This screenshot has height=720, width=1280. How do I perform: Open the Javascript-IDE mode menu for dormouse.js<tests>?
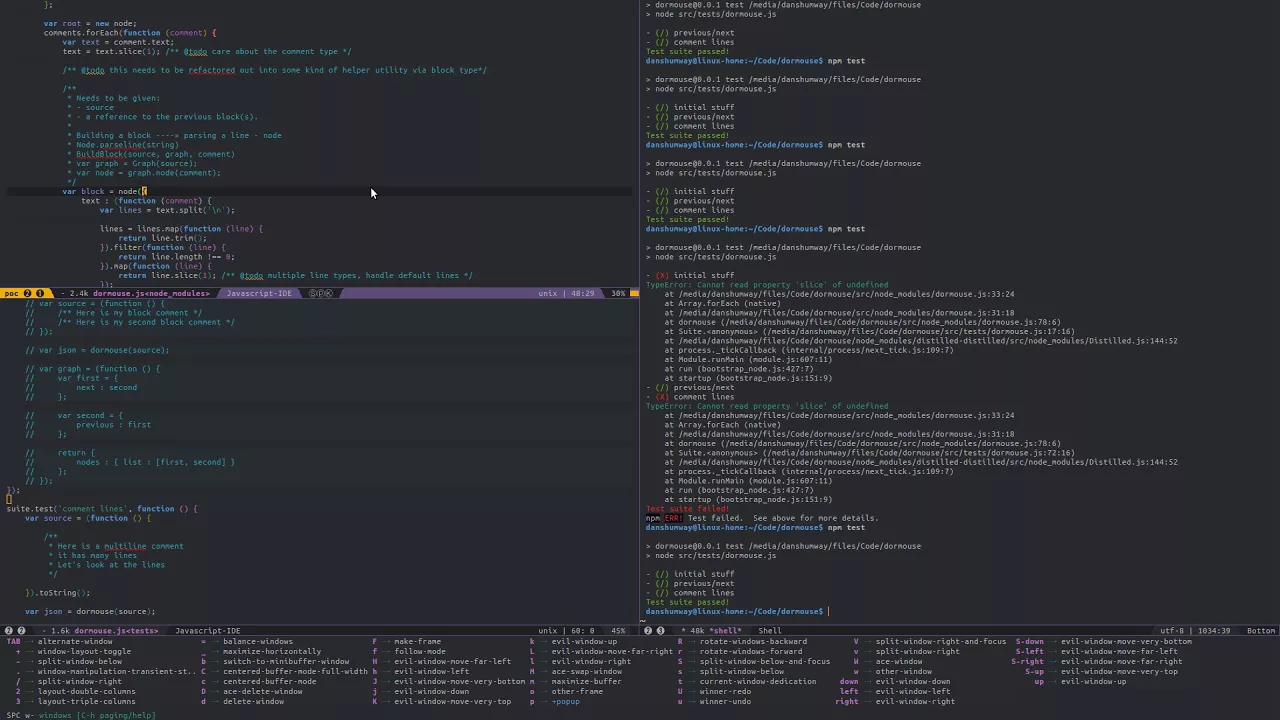[x=208, y=631]
